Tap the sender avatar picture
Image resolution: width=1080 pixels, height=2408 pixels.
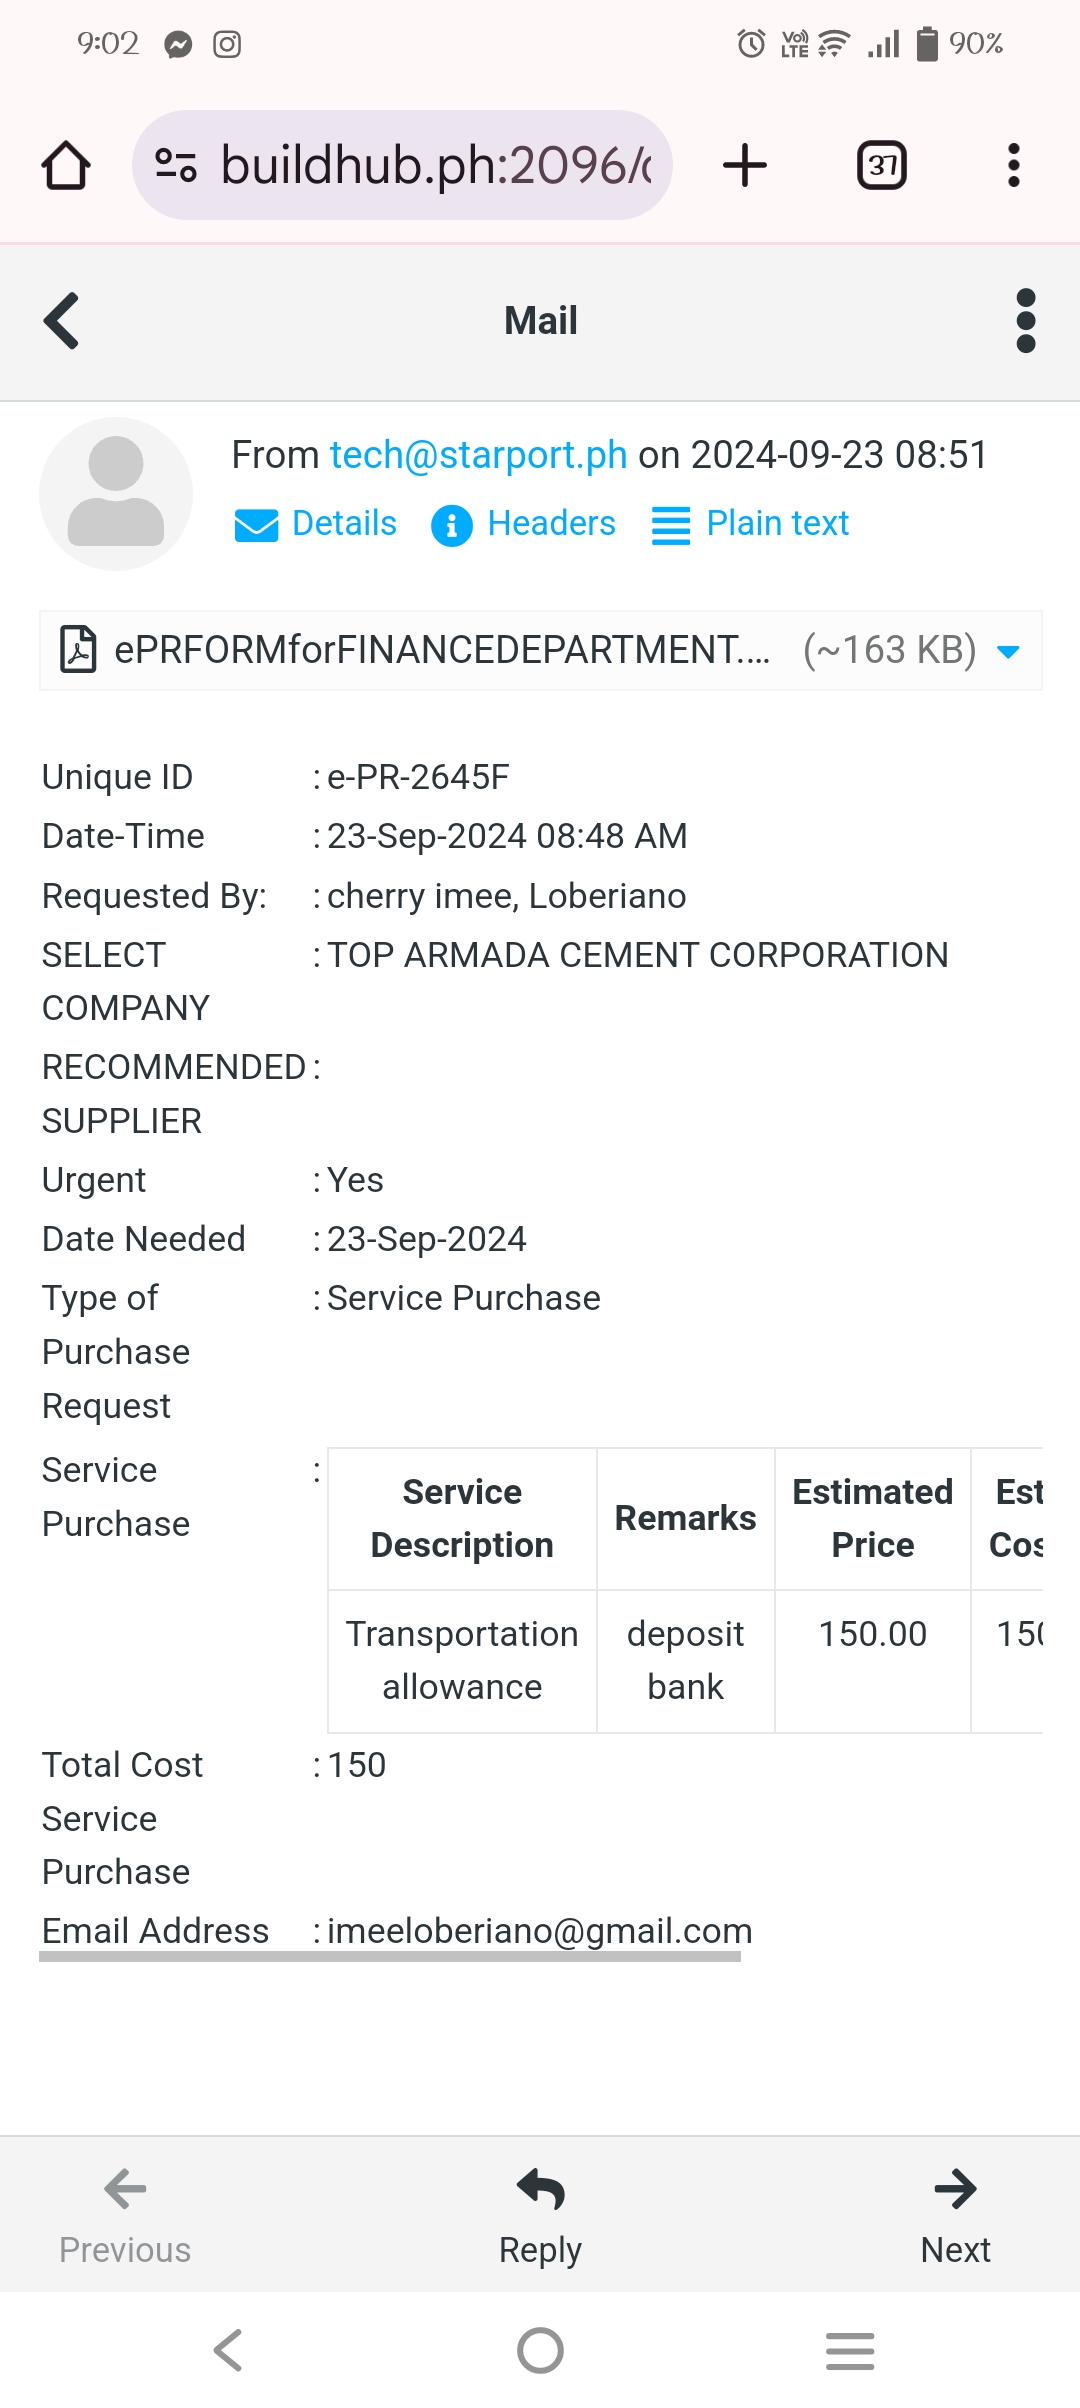click(116, 494)
